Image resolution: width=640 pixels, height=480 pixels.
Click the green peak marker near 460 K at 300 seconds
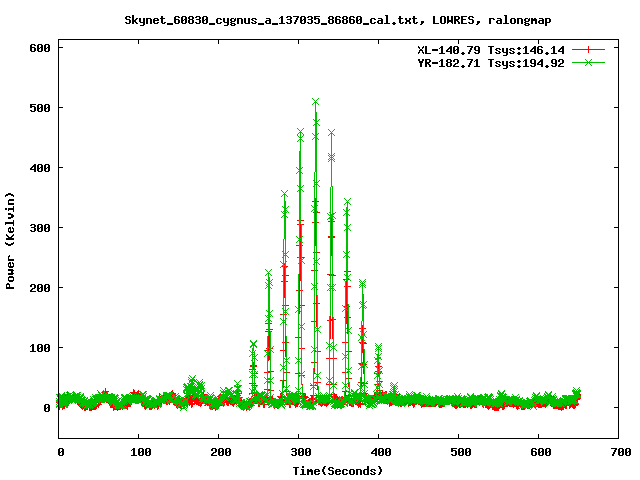click(300, 133)
